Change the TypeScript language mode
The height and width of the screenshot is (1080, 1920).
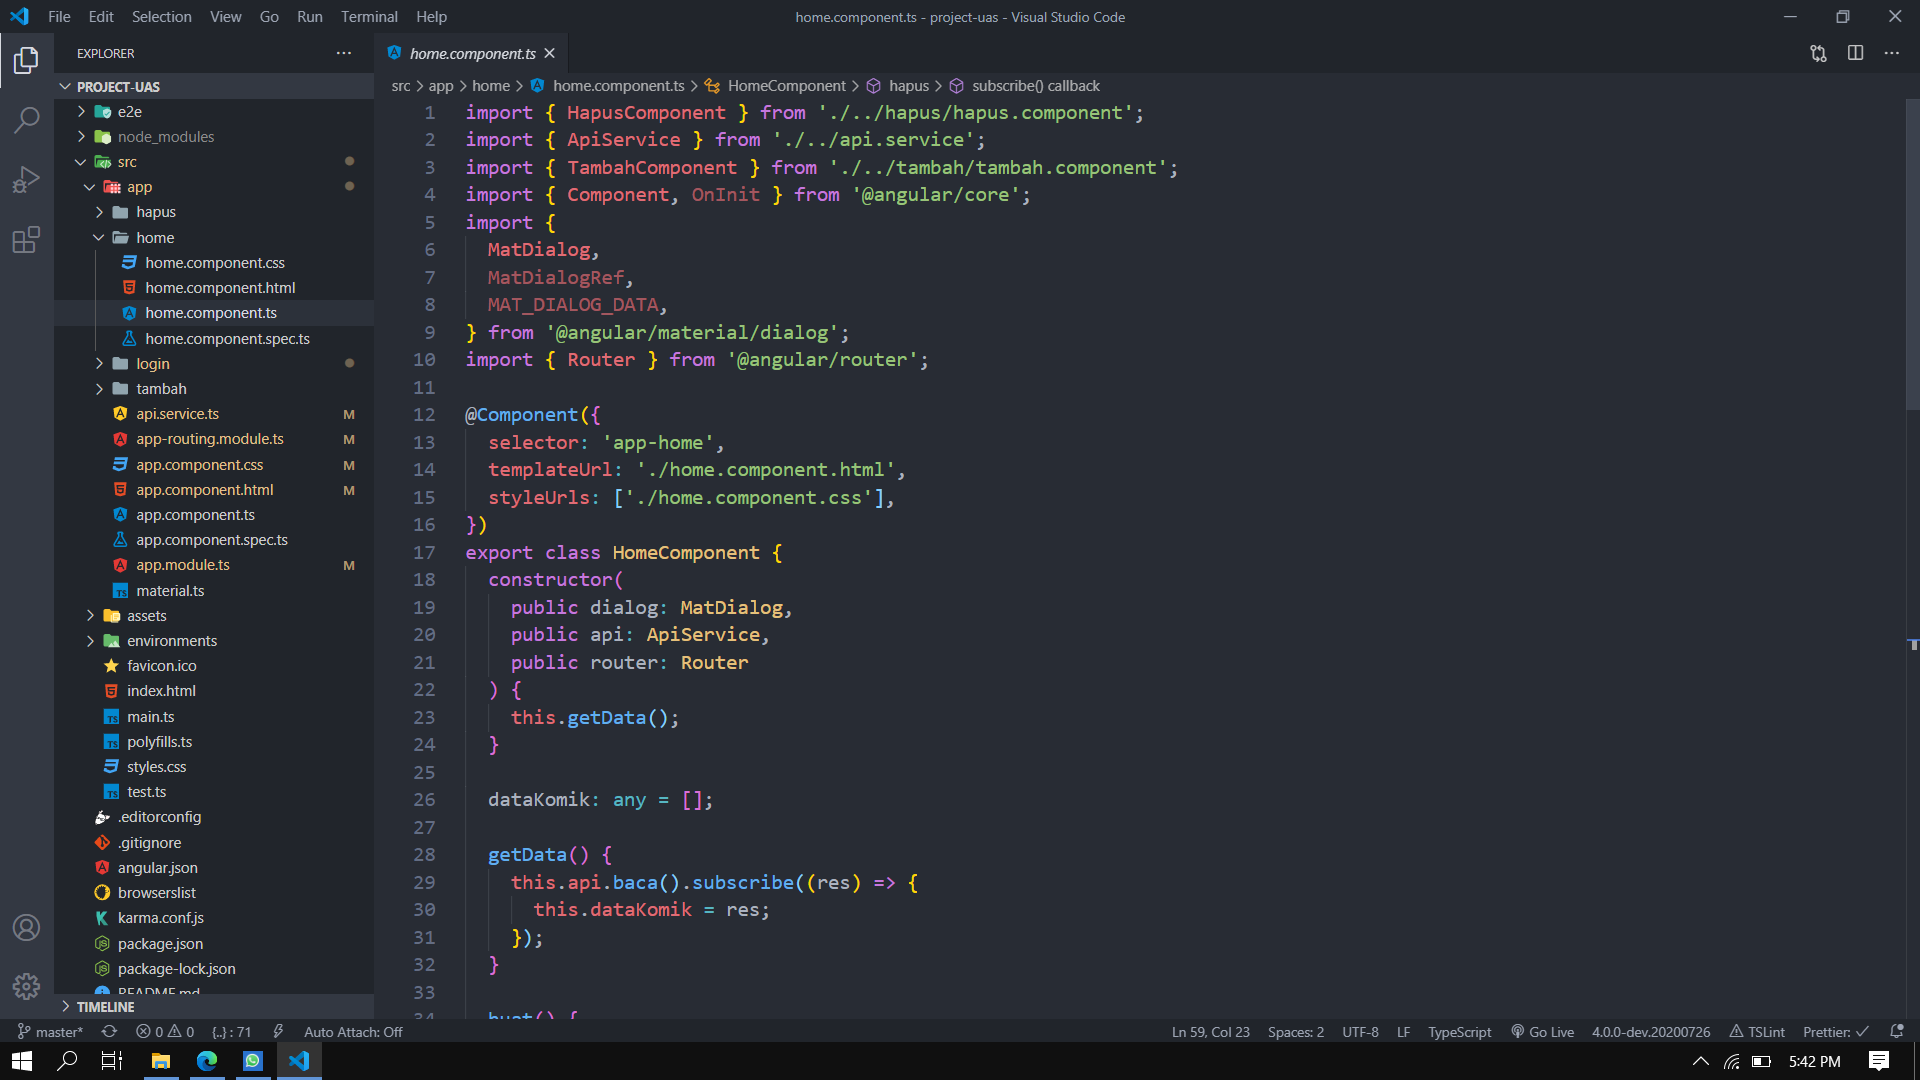(x=1459, y=1032)
